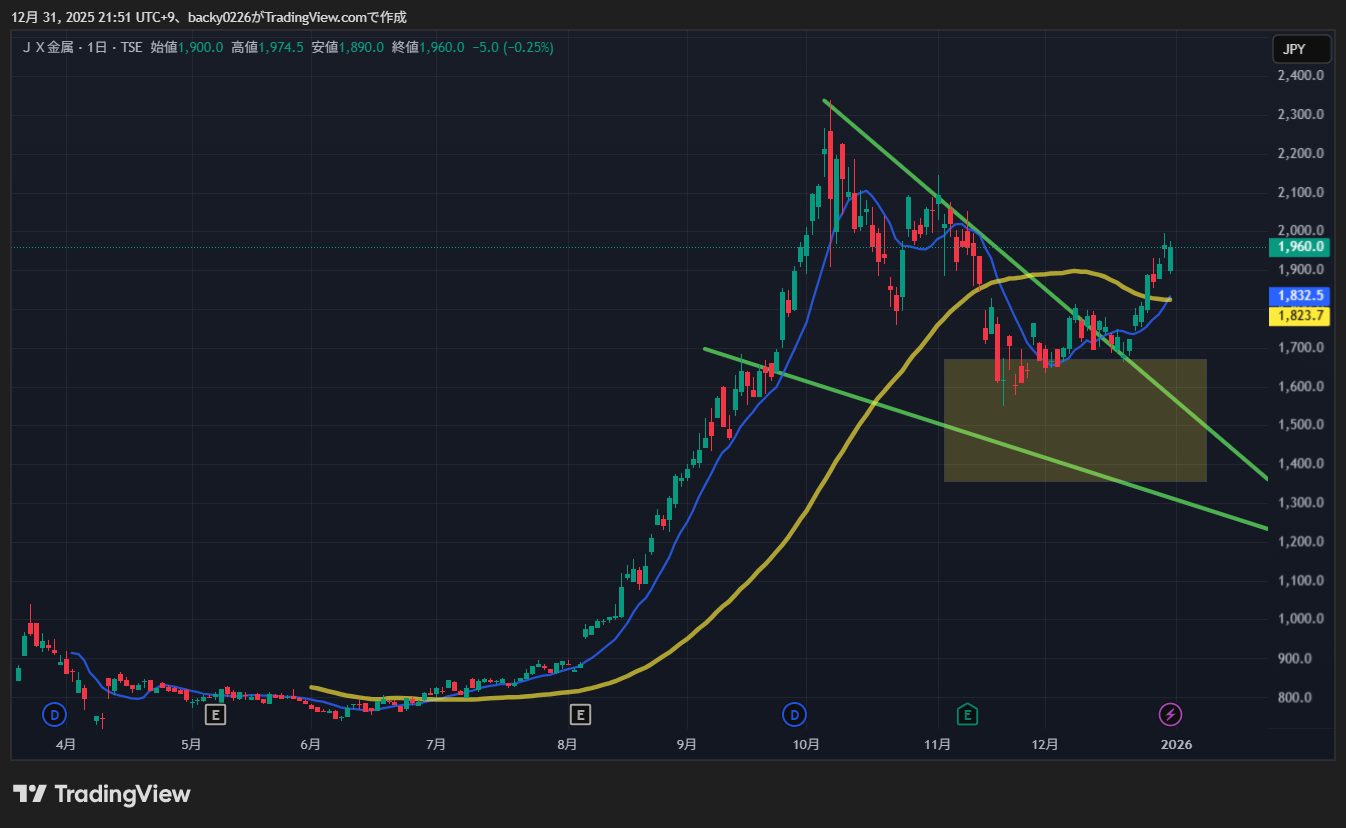Select the yellow 1,823.7 moving average label
The width and height of the screenshot is (1346, 828).
pyautogui.click(x=1299, y=316)
